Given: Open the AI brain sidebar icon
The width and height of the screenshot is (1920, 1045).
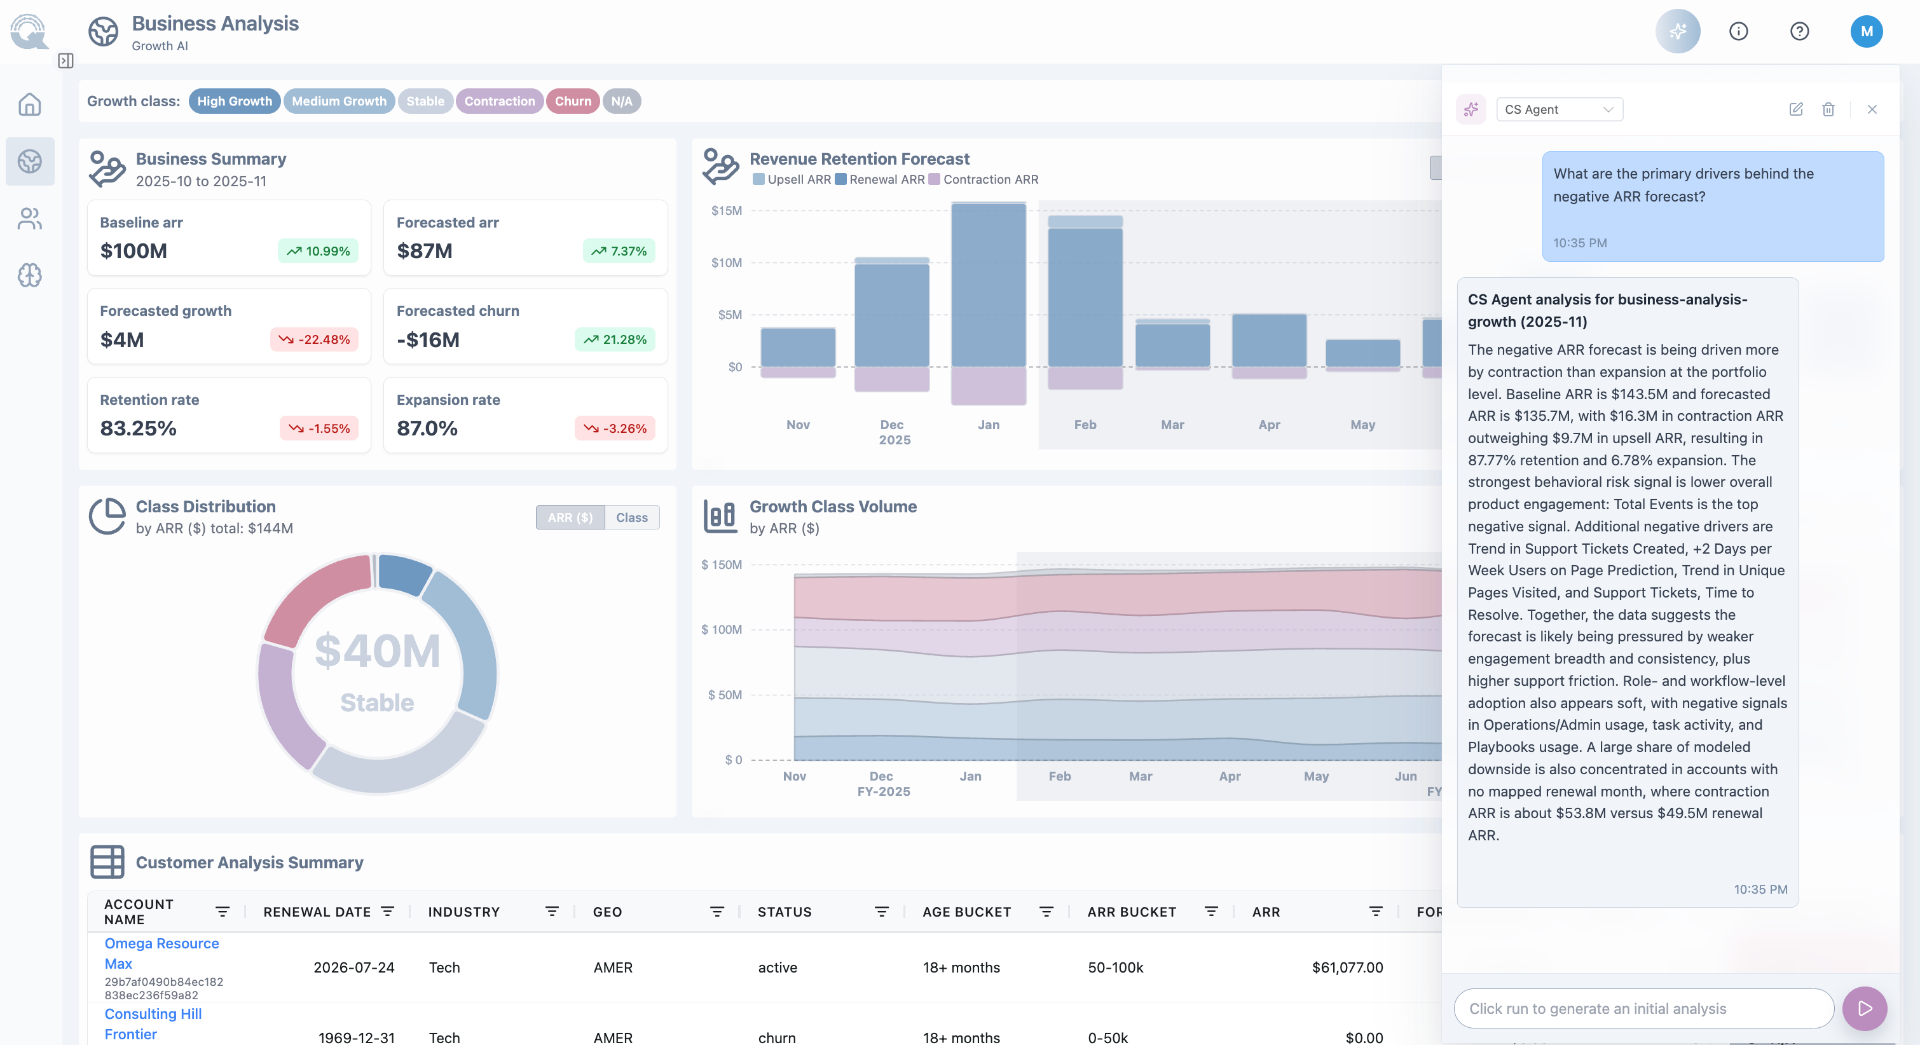Looking at the screenshot, I should coord(30,276).
